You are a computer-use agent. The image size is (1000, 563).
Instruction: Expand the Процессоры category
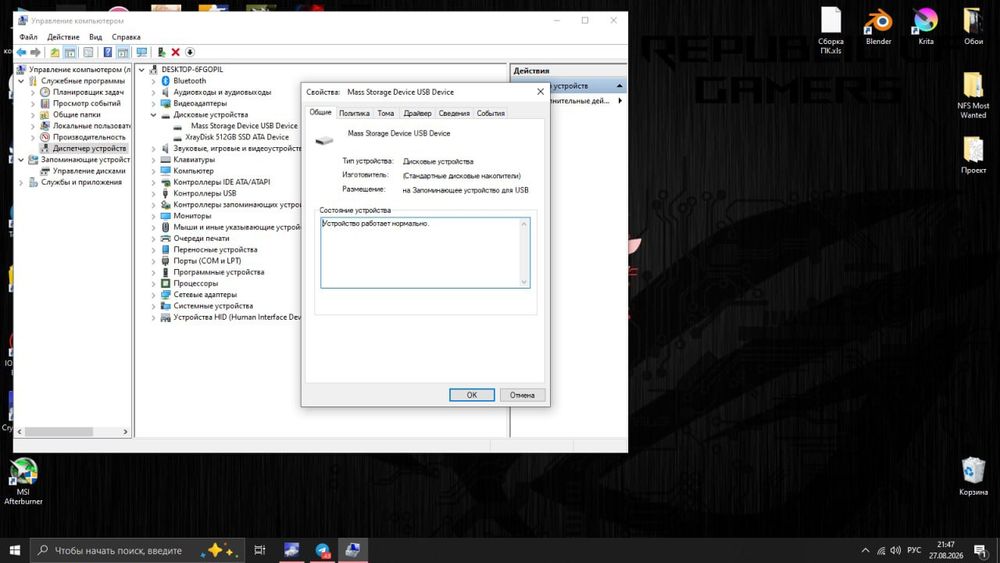point(154,284)
